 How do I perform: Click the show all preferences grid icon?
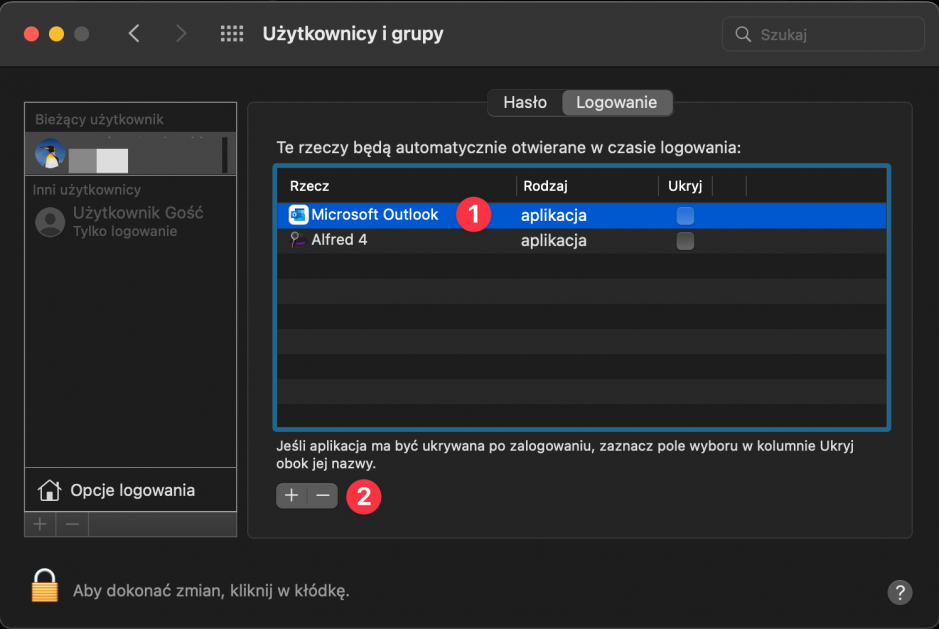(x=232, y=34)
